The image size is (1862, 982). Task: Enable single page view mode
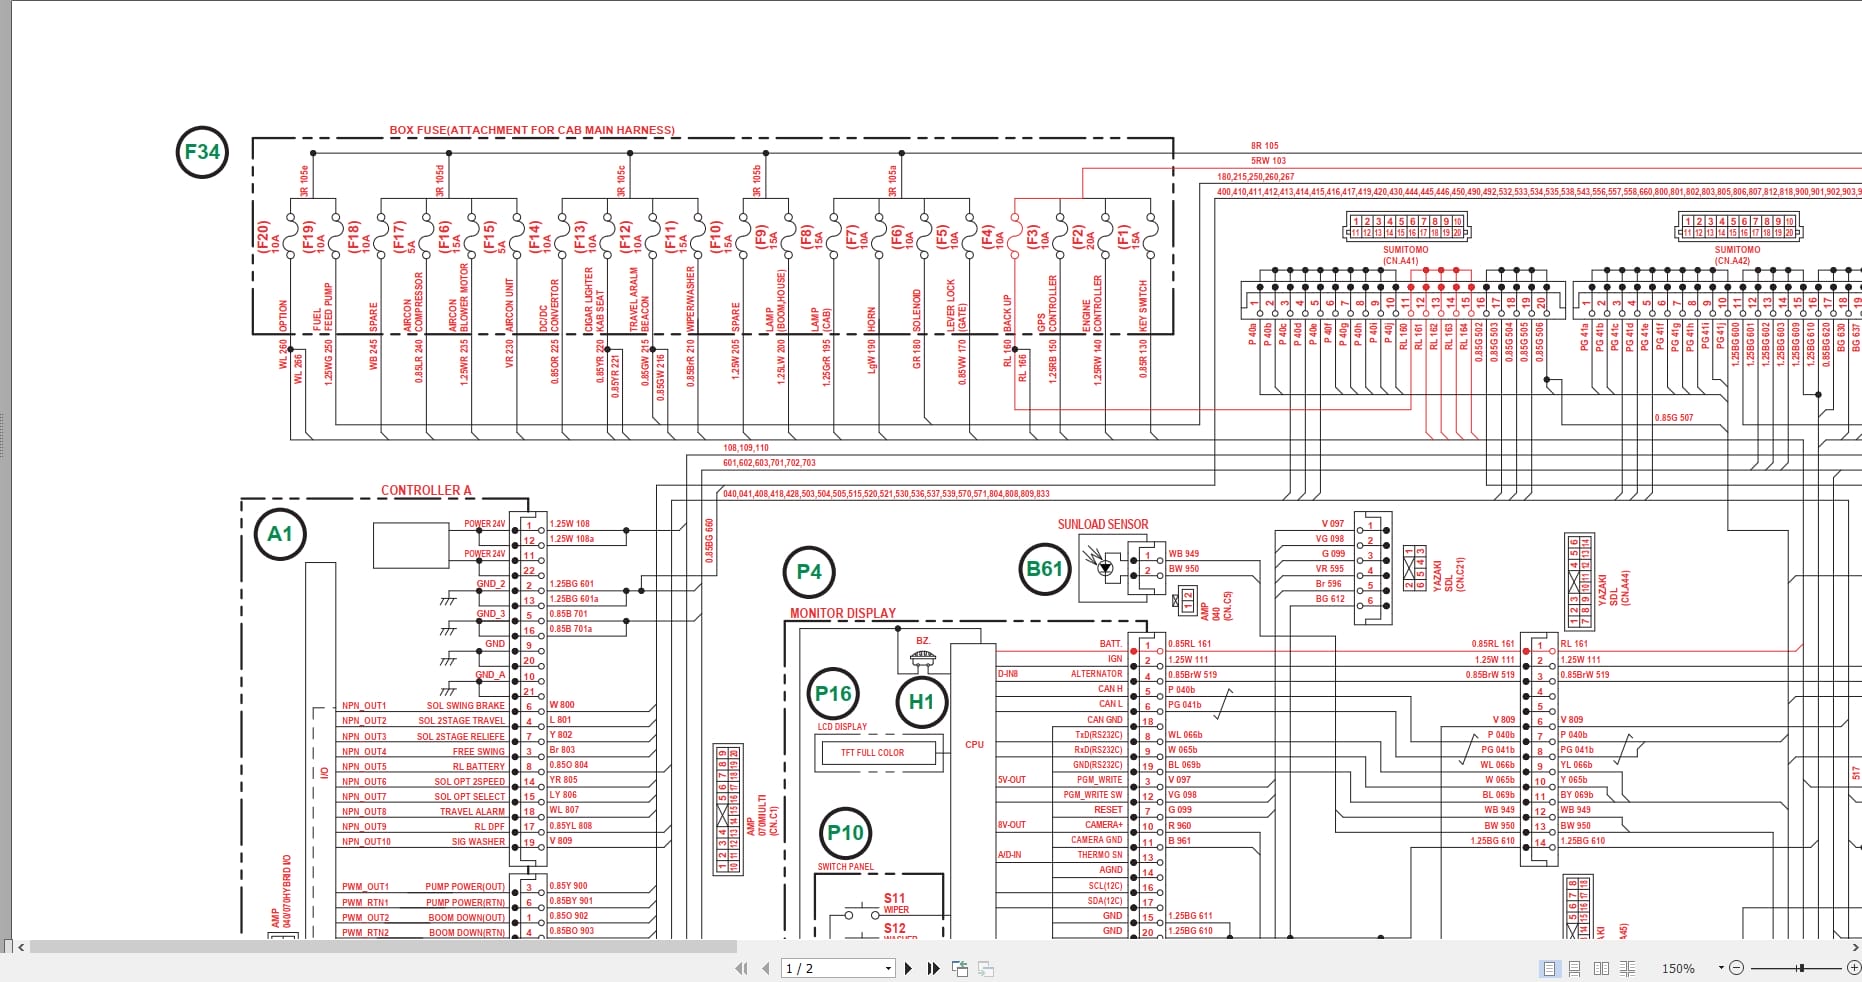point(1550,968)
